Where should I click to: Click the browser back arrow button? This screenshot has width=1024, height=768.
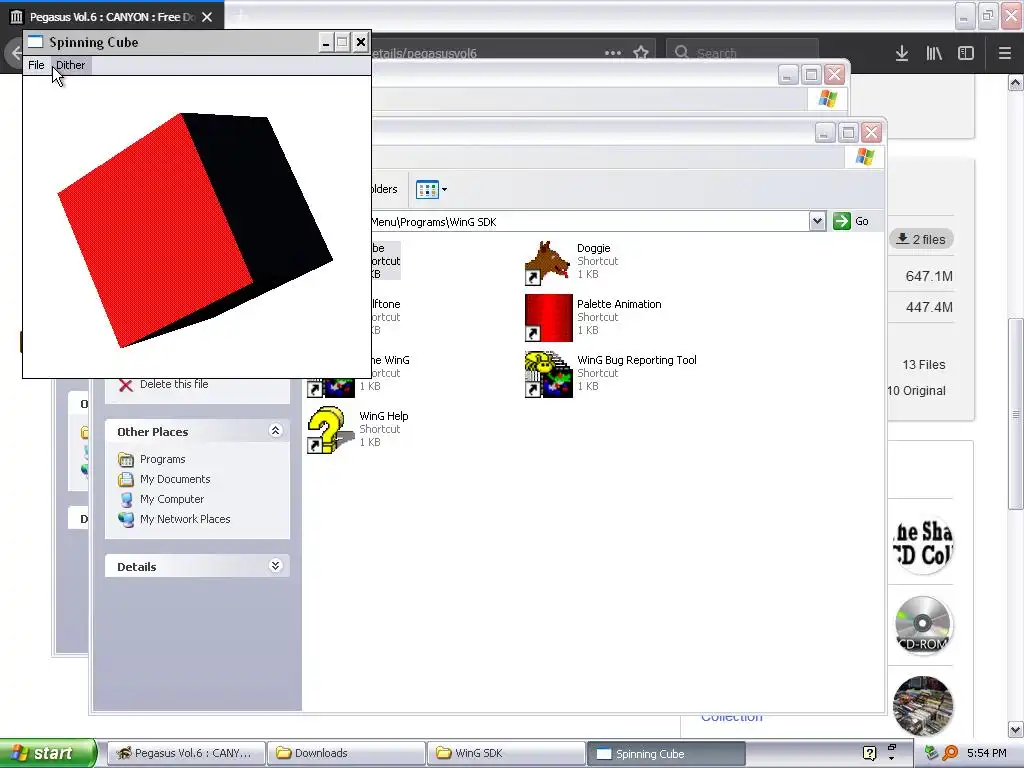click(x=16, y=53)
